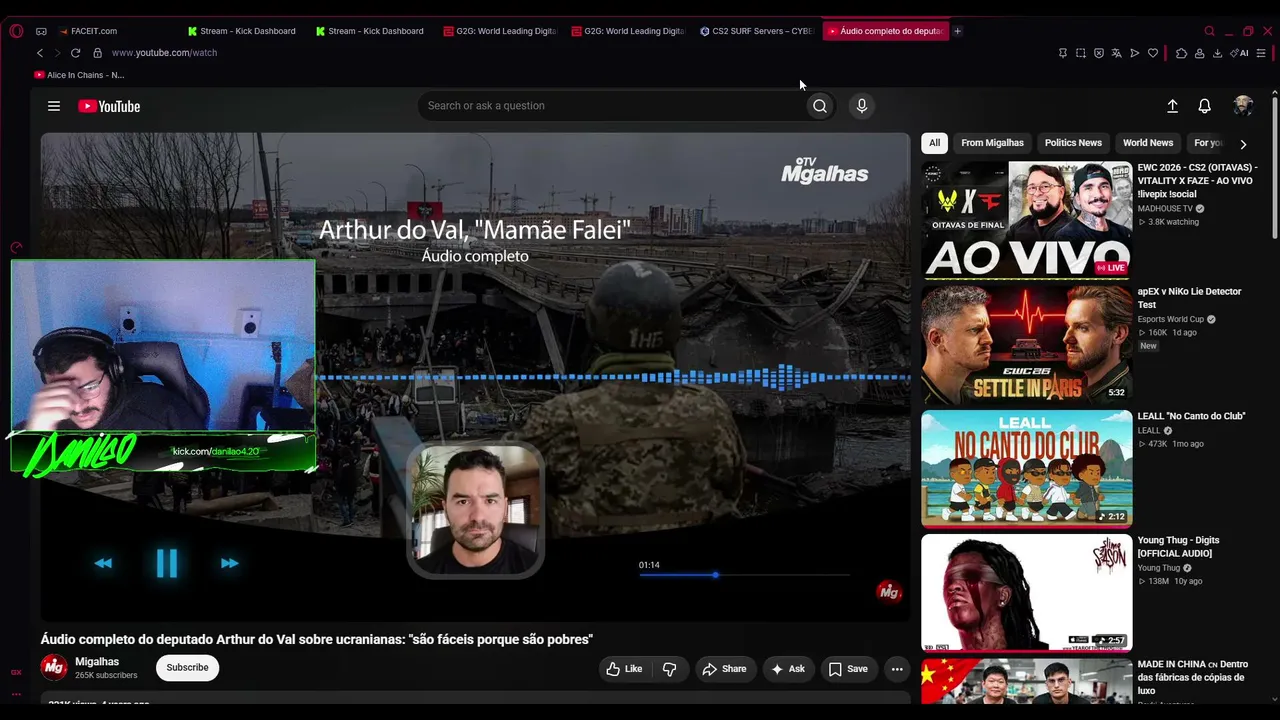The height and width of the screenshot is (720, 1280).
Task: Open the Migalhas channel avatar
Action: tap(54, 667)
